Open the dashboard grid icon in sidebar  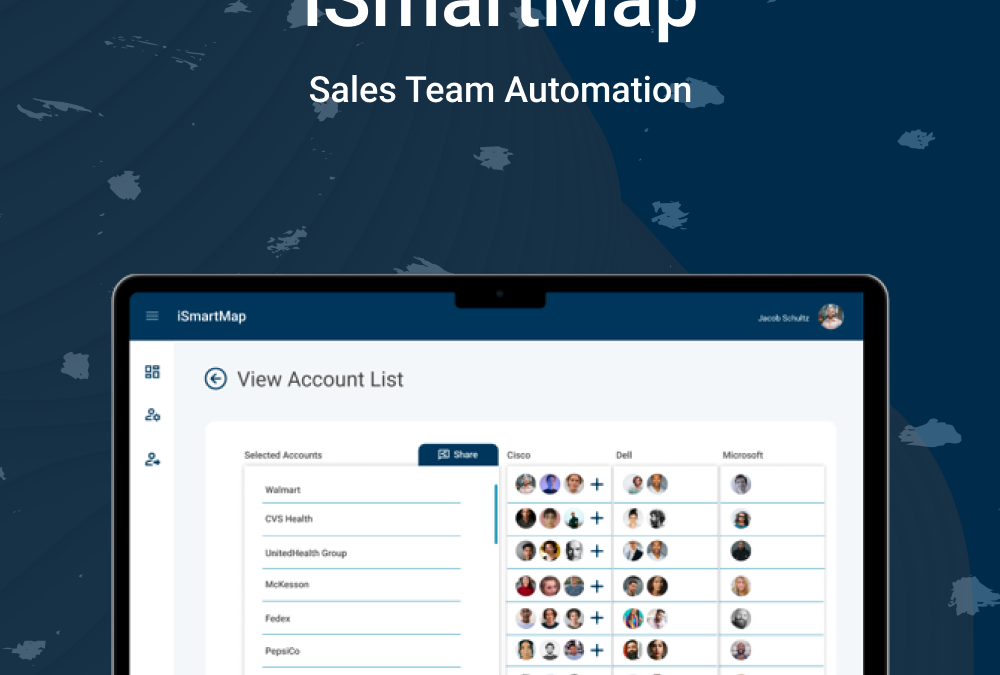[152, 372]
